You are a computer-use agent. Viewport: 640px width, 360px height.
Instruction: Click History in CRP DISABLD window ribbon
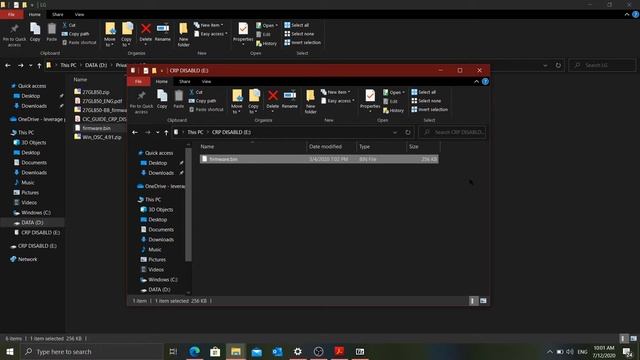[x=393, y=110]
